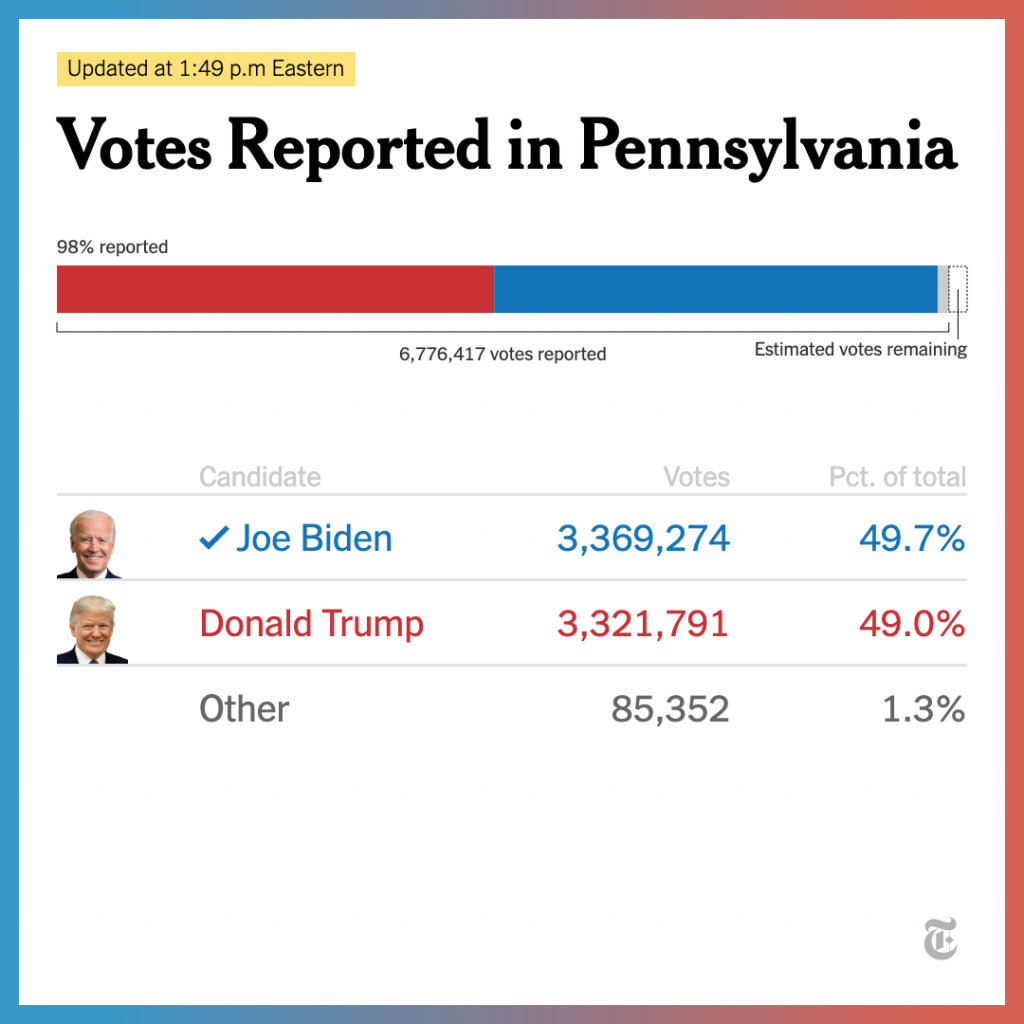1024x1024 pixels.
Task: Click the '98% reported' label
Action: click(112, 247)
